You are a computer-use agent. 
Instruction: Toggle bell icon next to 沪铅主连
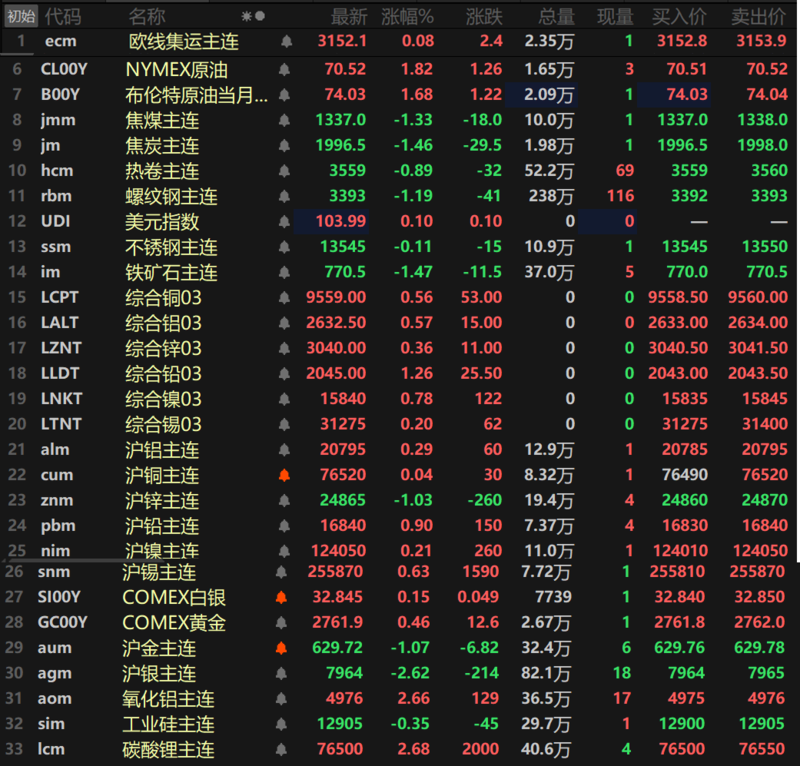[x=284, y=526]
